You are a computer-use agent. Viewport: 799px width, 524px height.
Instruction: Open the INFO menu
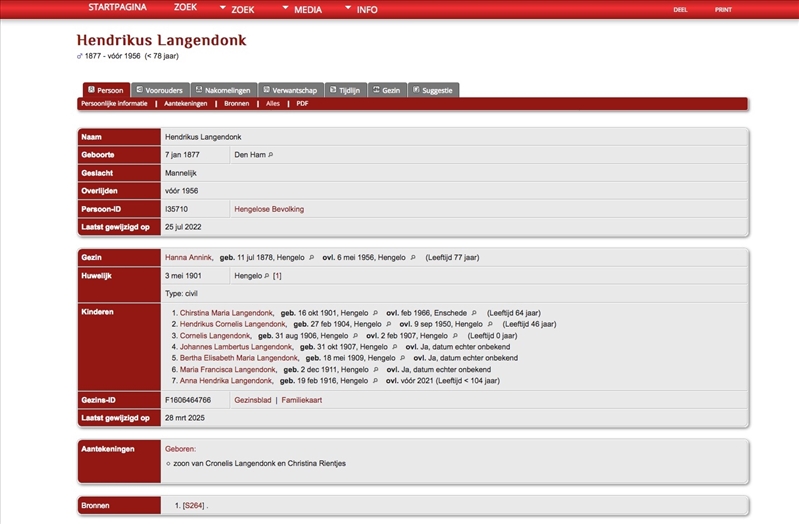367,10
